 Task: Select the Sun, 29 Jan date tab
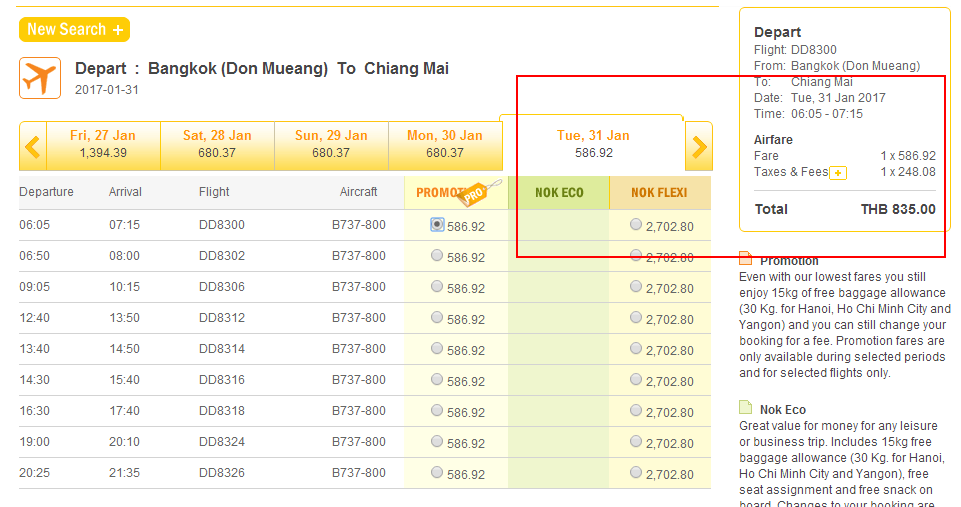click(331, 145)
